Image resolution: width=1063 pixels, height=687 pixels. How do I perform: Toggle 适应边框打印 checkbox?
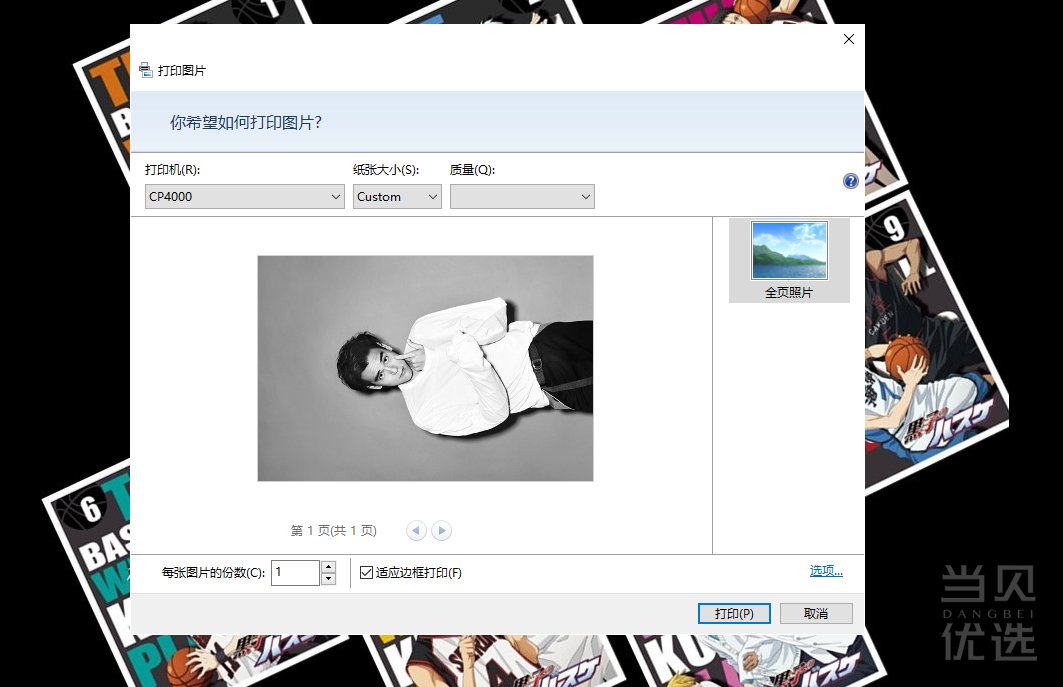pos(366,572)
